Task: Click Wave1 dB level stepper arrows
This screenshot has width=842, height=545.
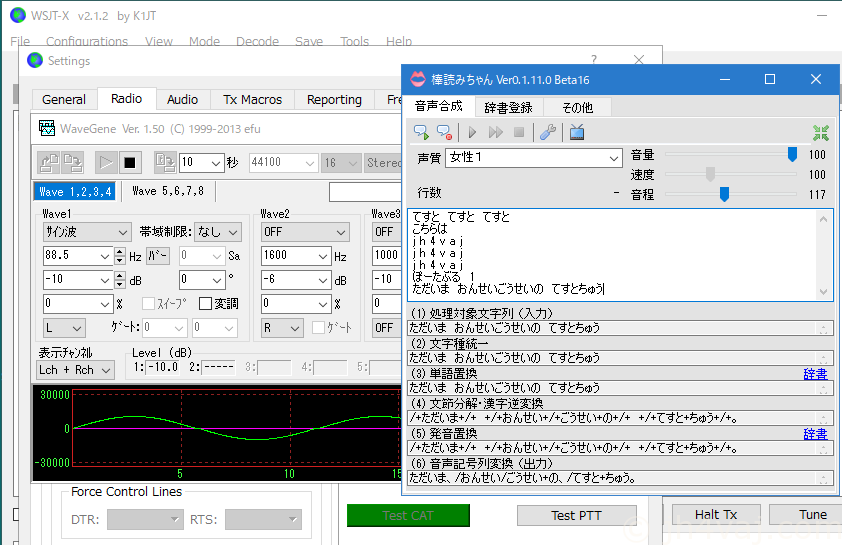Action: tap(120, 280)
